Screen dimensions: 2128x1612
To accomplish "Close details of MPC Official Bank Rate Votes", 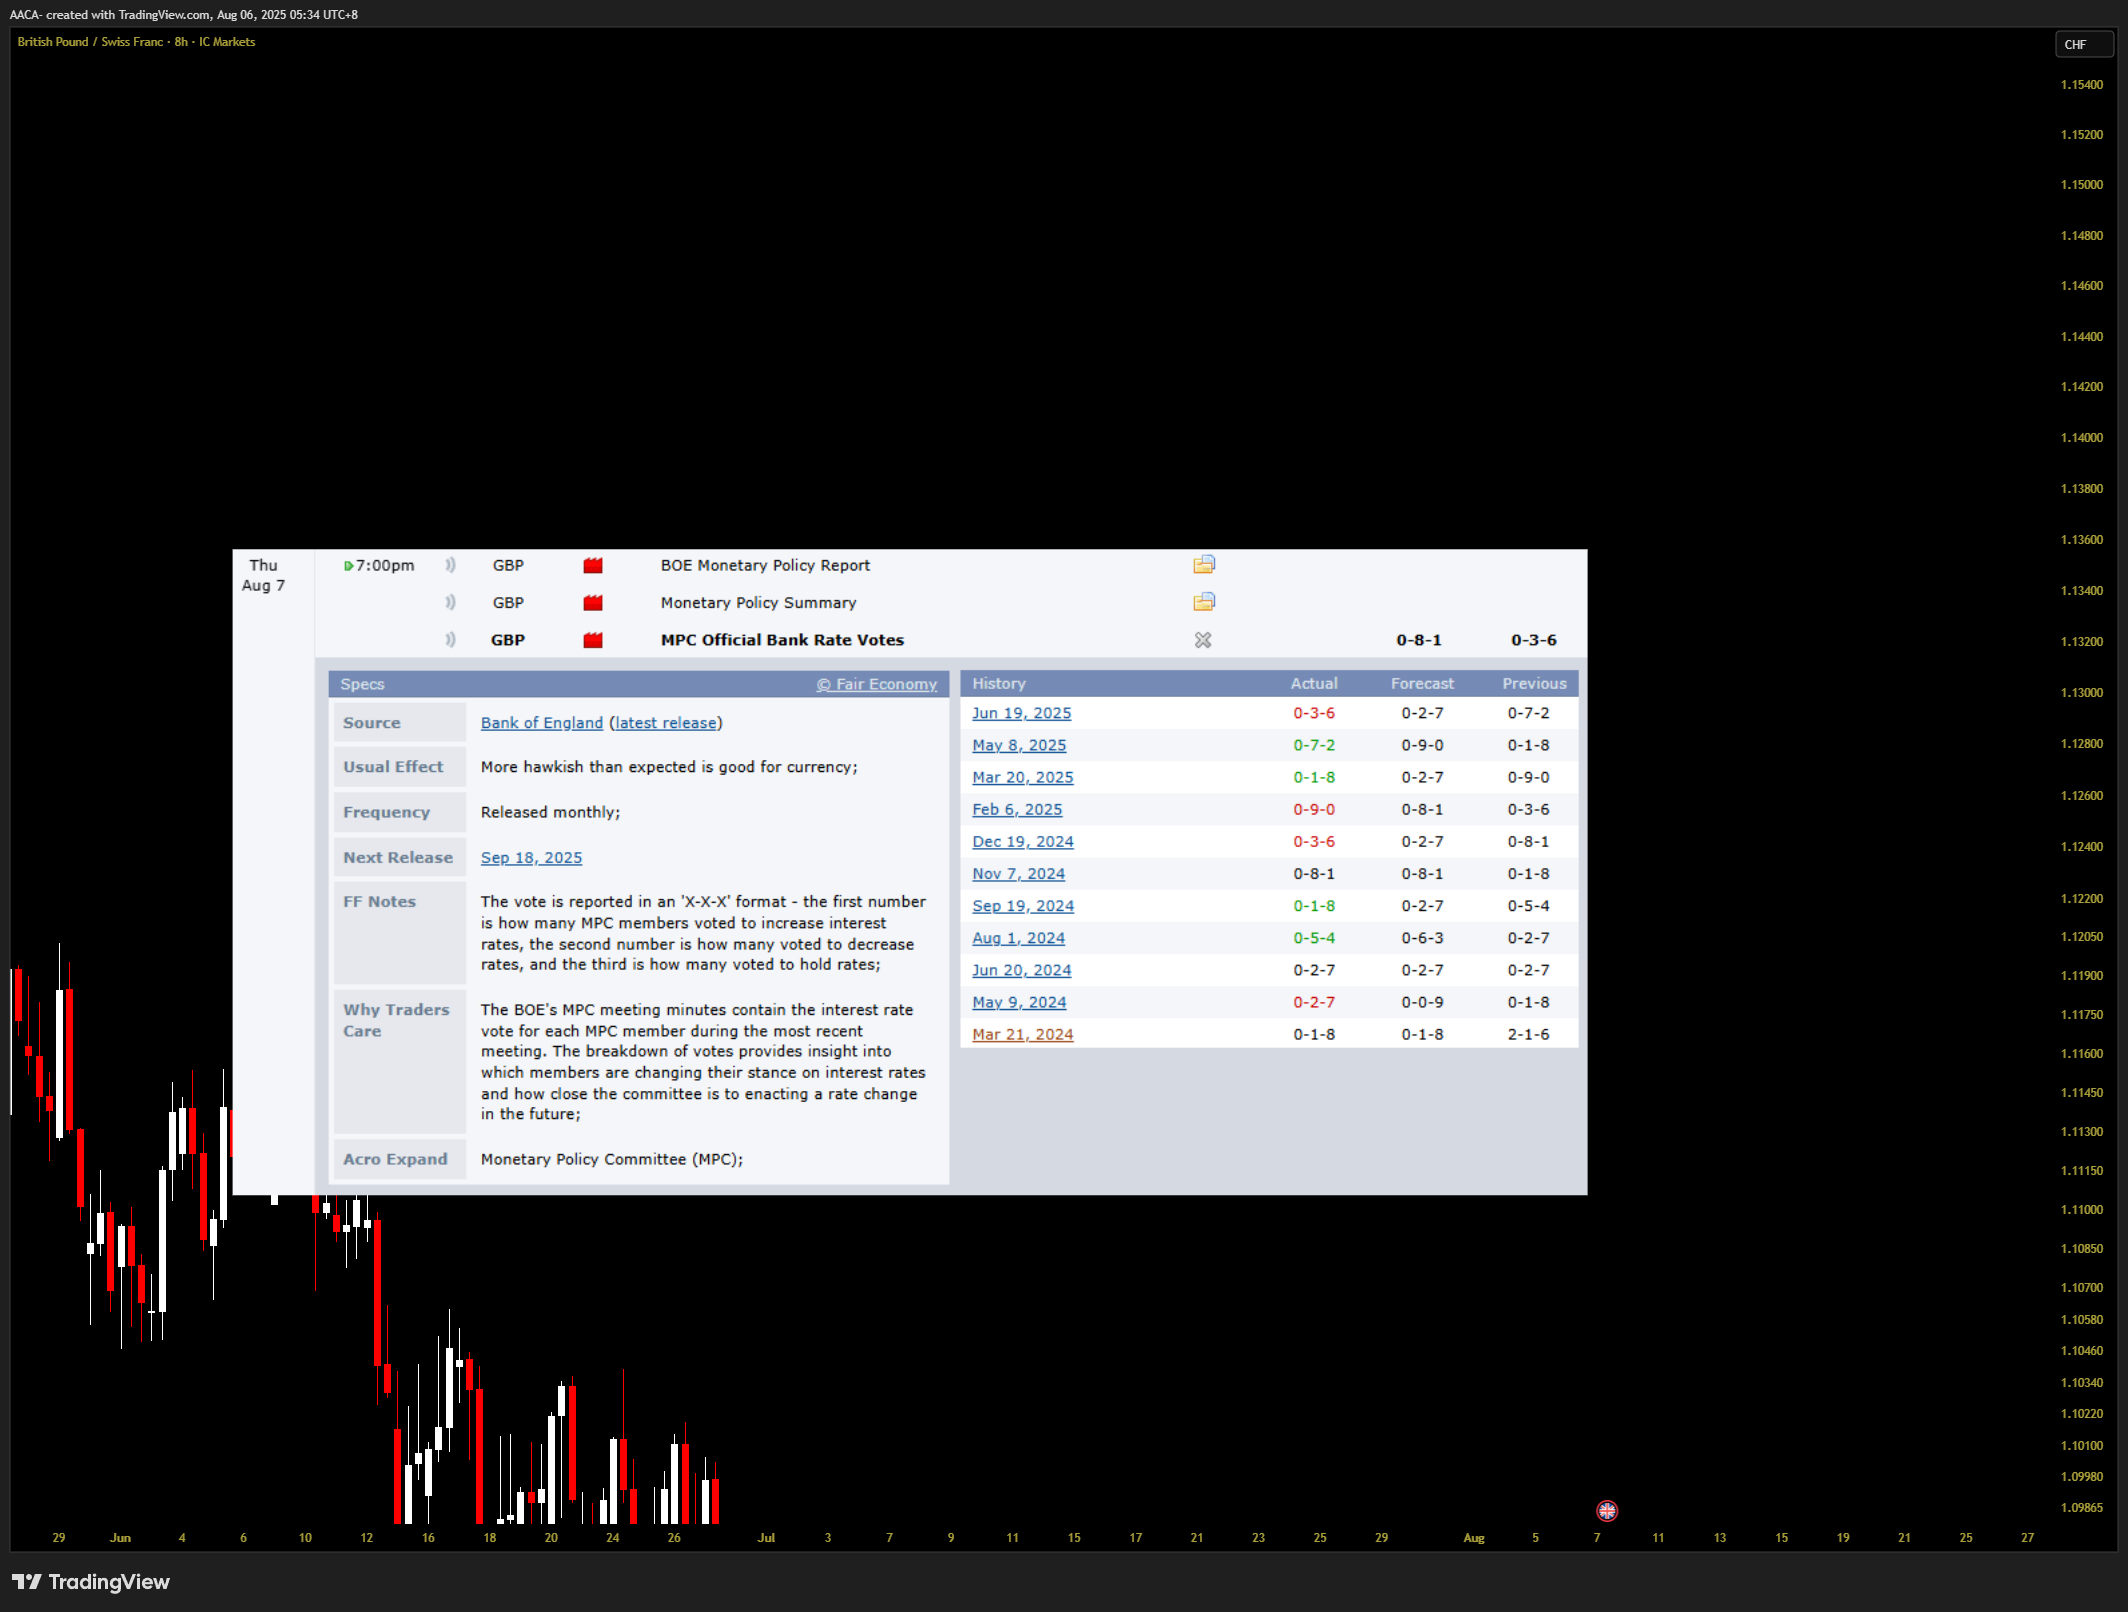I will tap(1203, 640).
